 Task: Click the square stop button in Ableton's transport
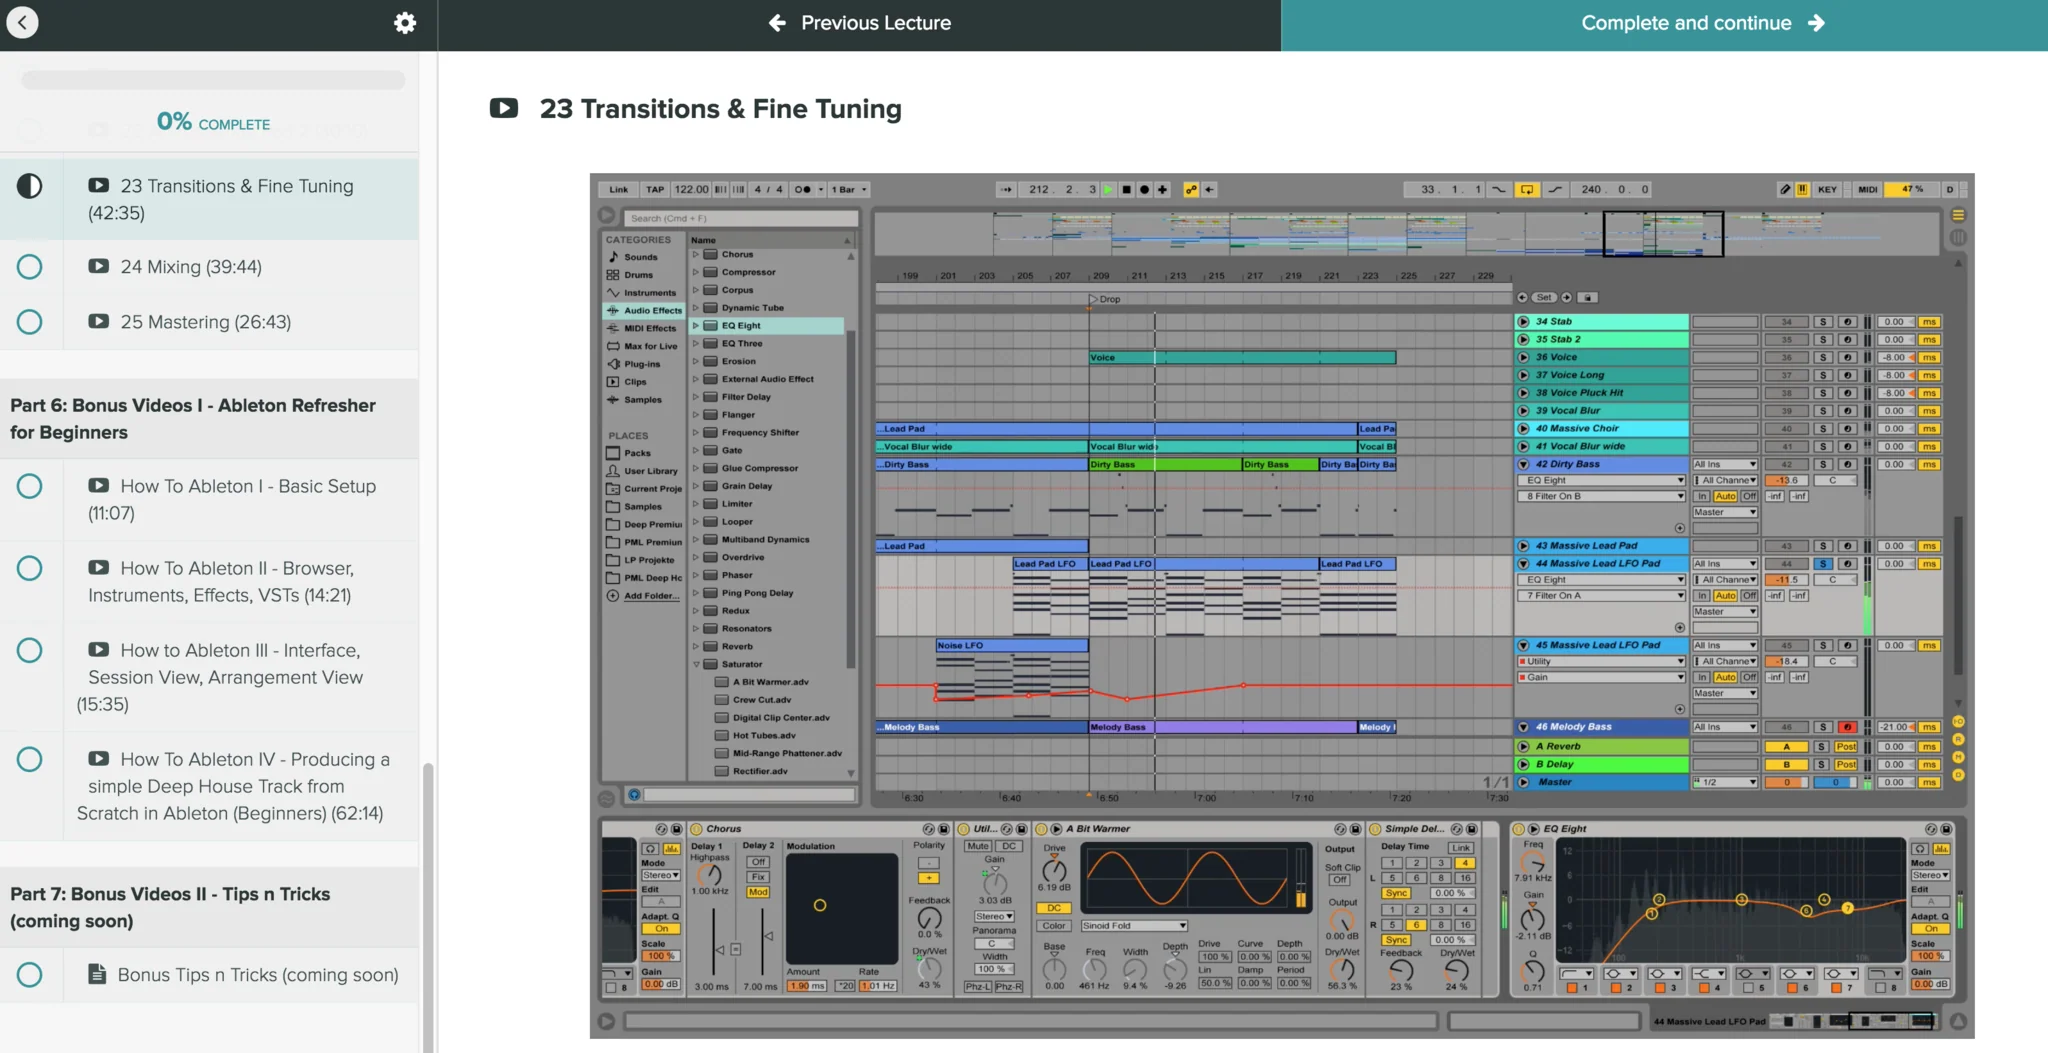click(1126, 190)
